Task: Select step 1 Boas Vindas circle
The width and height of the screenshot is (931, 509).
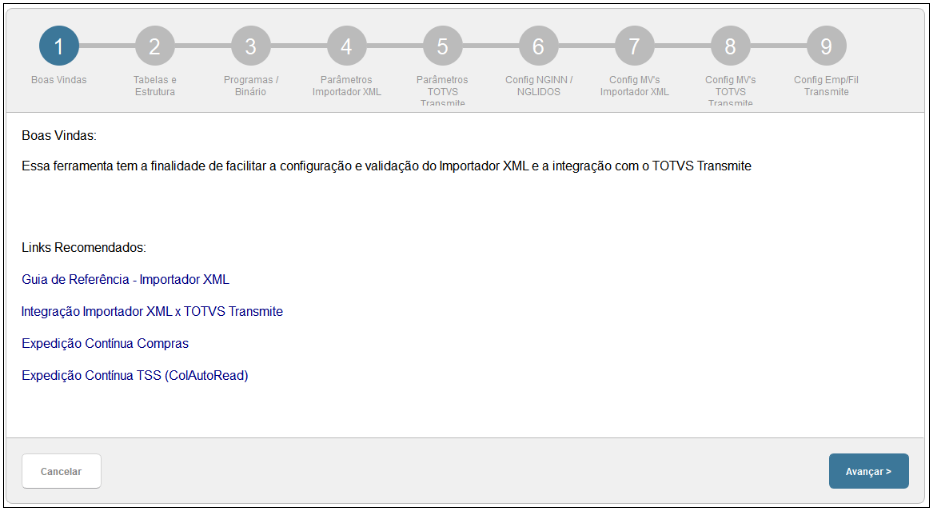Action: click(x=59, y=46)
